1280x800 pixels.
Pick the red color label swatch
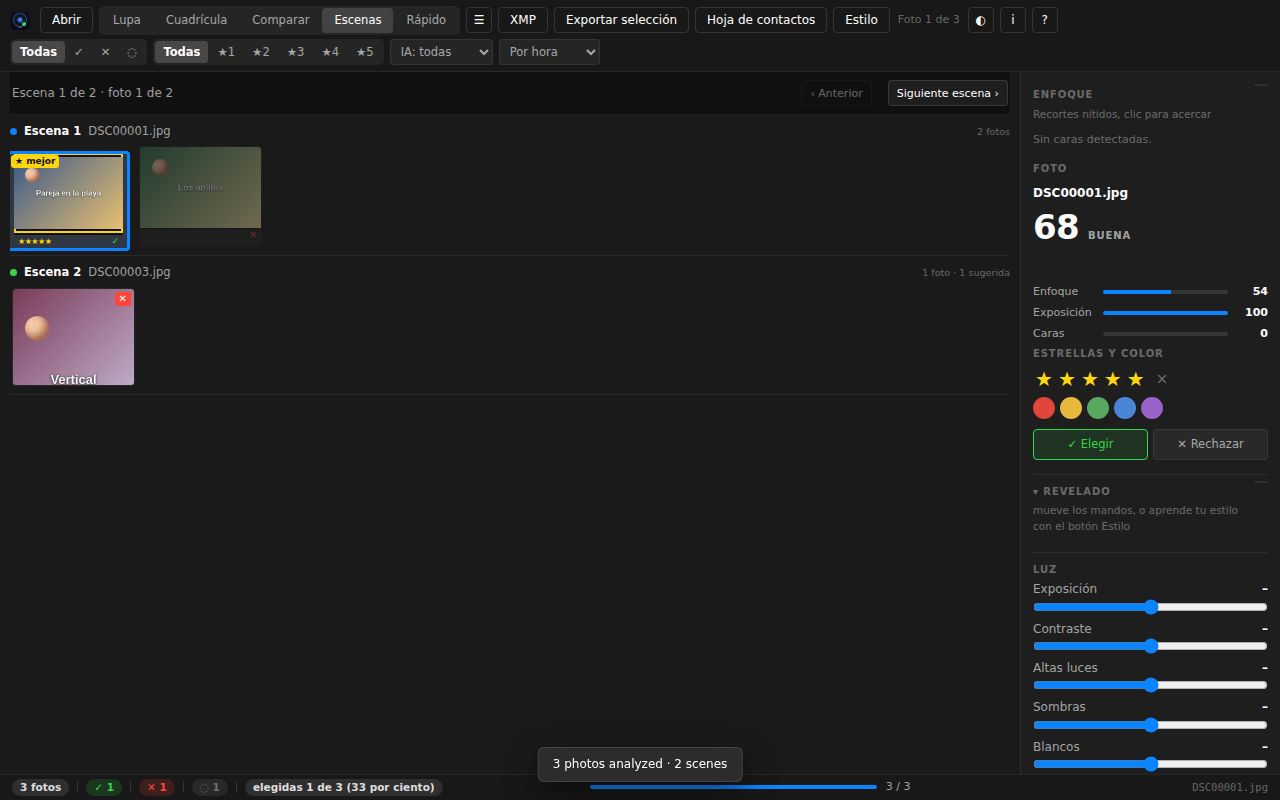point(1044,408)
